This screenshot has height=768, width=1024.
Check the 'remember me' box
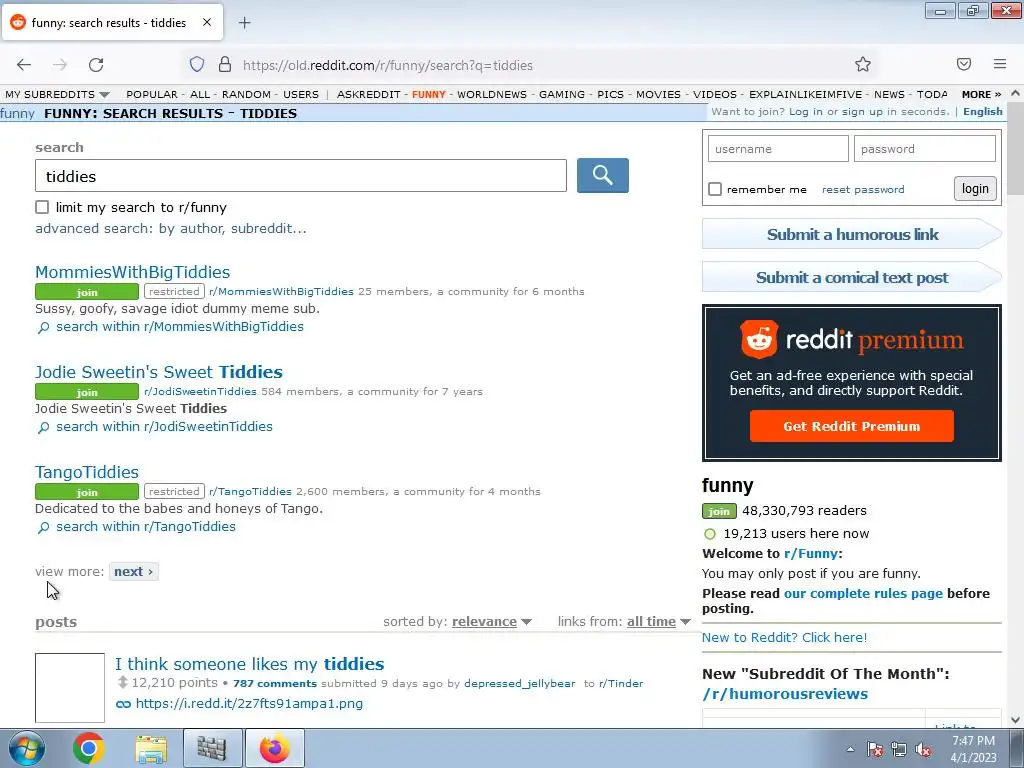(x=715, y=189)
